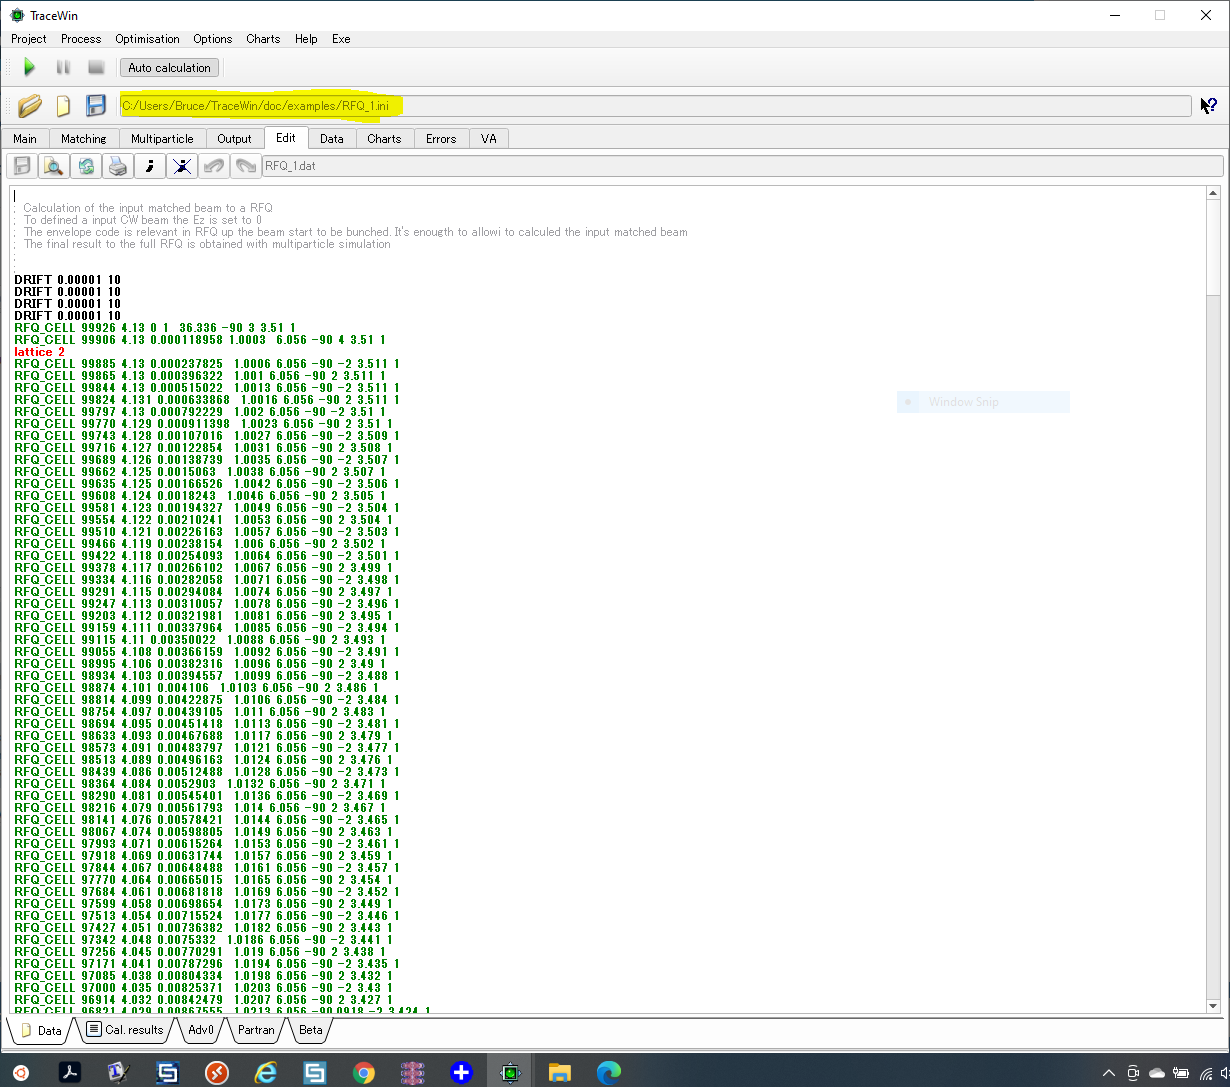Open the Exe menu
Viewport: 1230px width, 1087px height.
341,39
